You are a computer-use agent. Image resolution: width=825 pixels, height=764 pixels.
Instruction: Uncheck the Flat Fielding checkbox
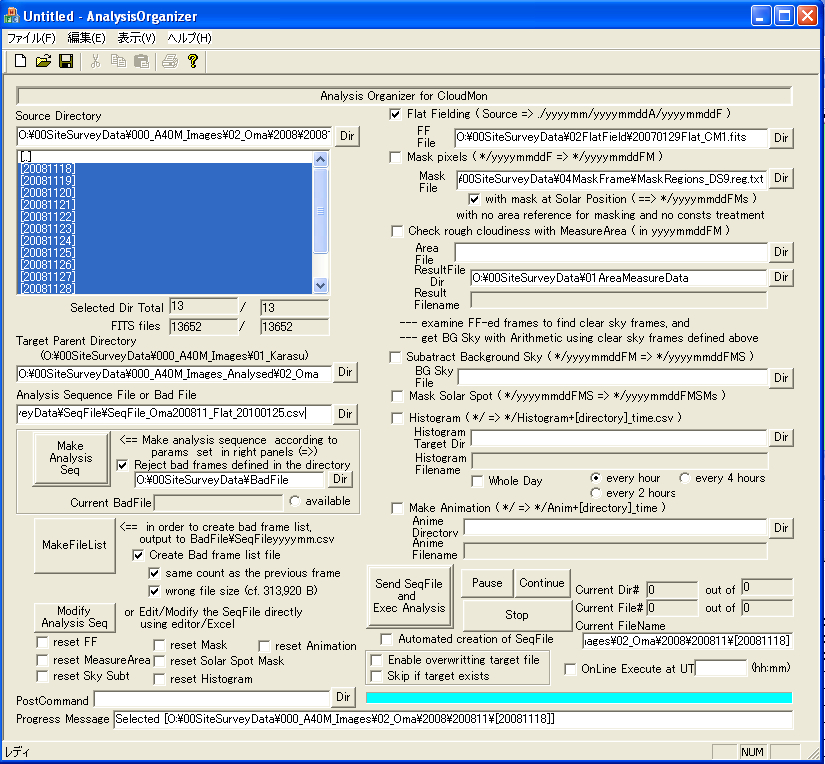coord(396,115)
